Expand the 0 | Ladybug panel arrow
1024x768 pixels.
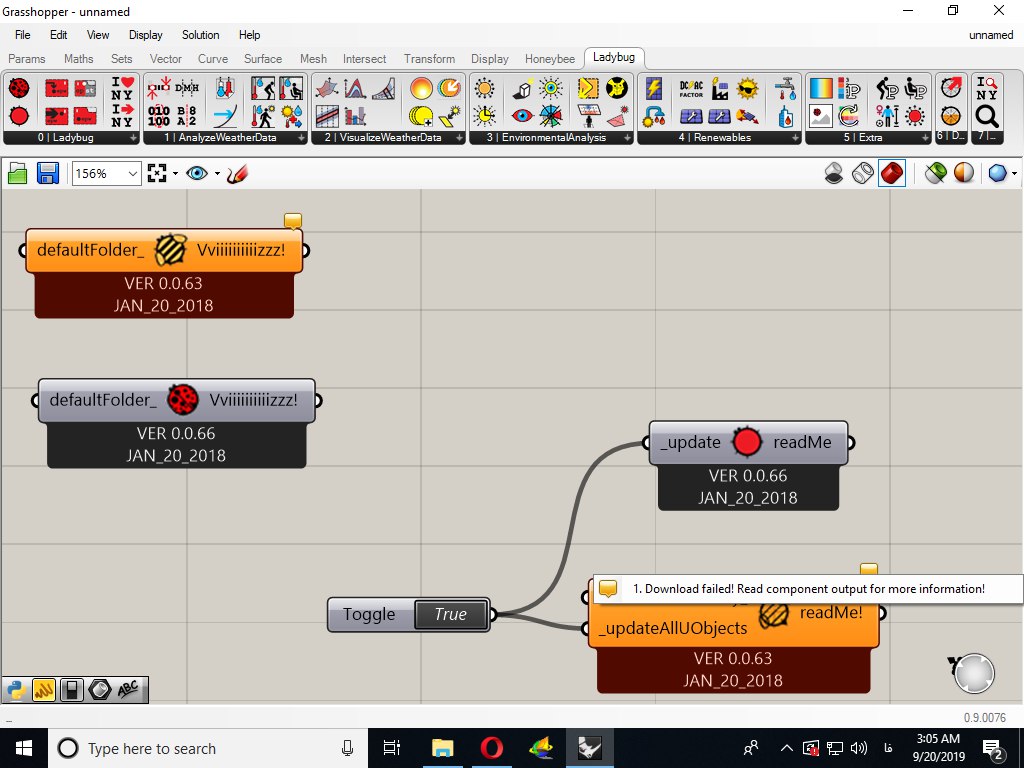click(133, 138)
